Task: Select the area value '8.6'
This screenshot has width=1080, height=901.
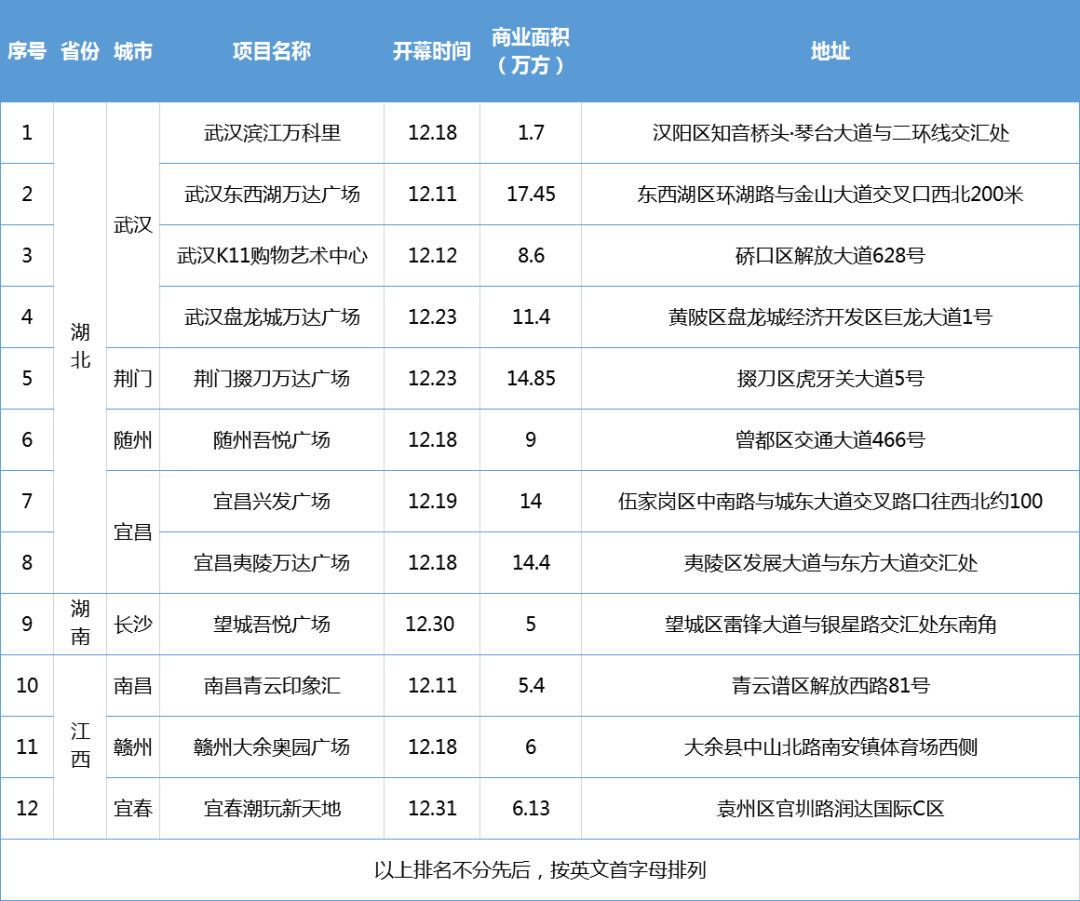Action: tap(531, 256)
